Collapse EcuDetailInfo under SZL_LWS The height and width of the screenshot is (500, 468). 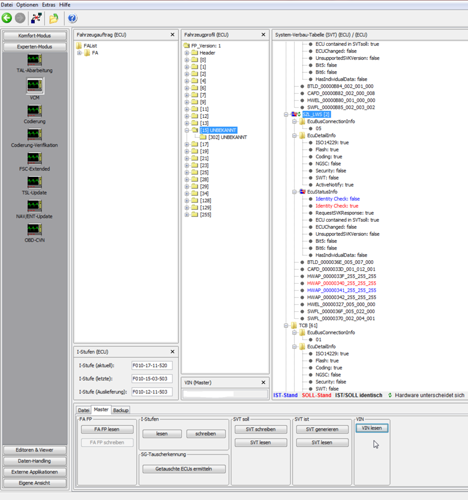(295, 135)
